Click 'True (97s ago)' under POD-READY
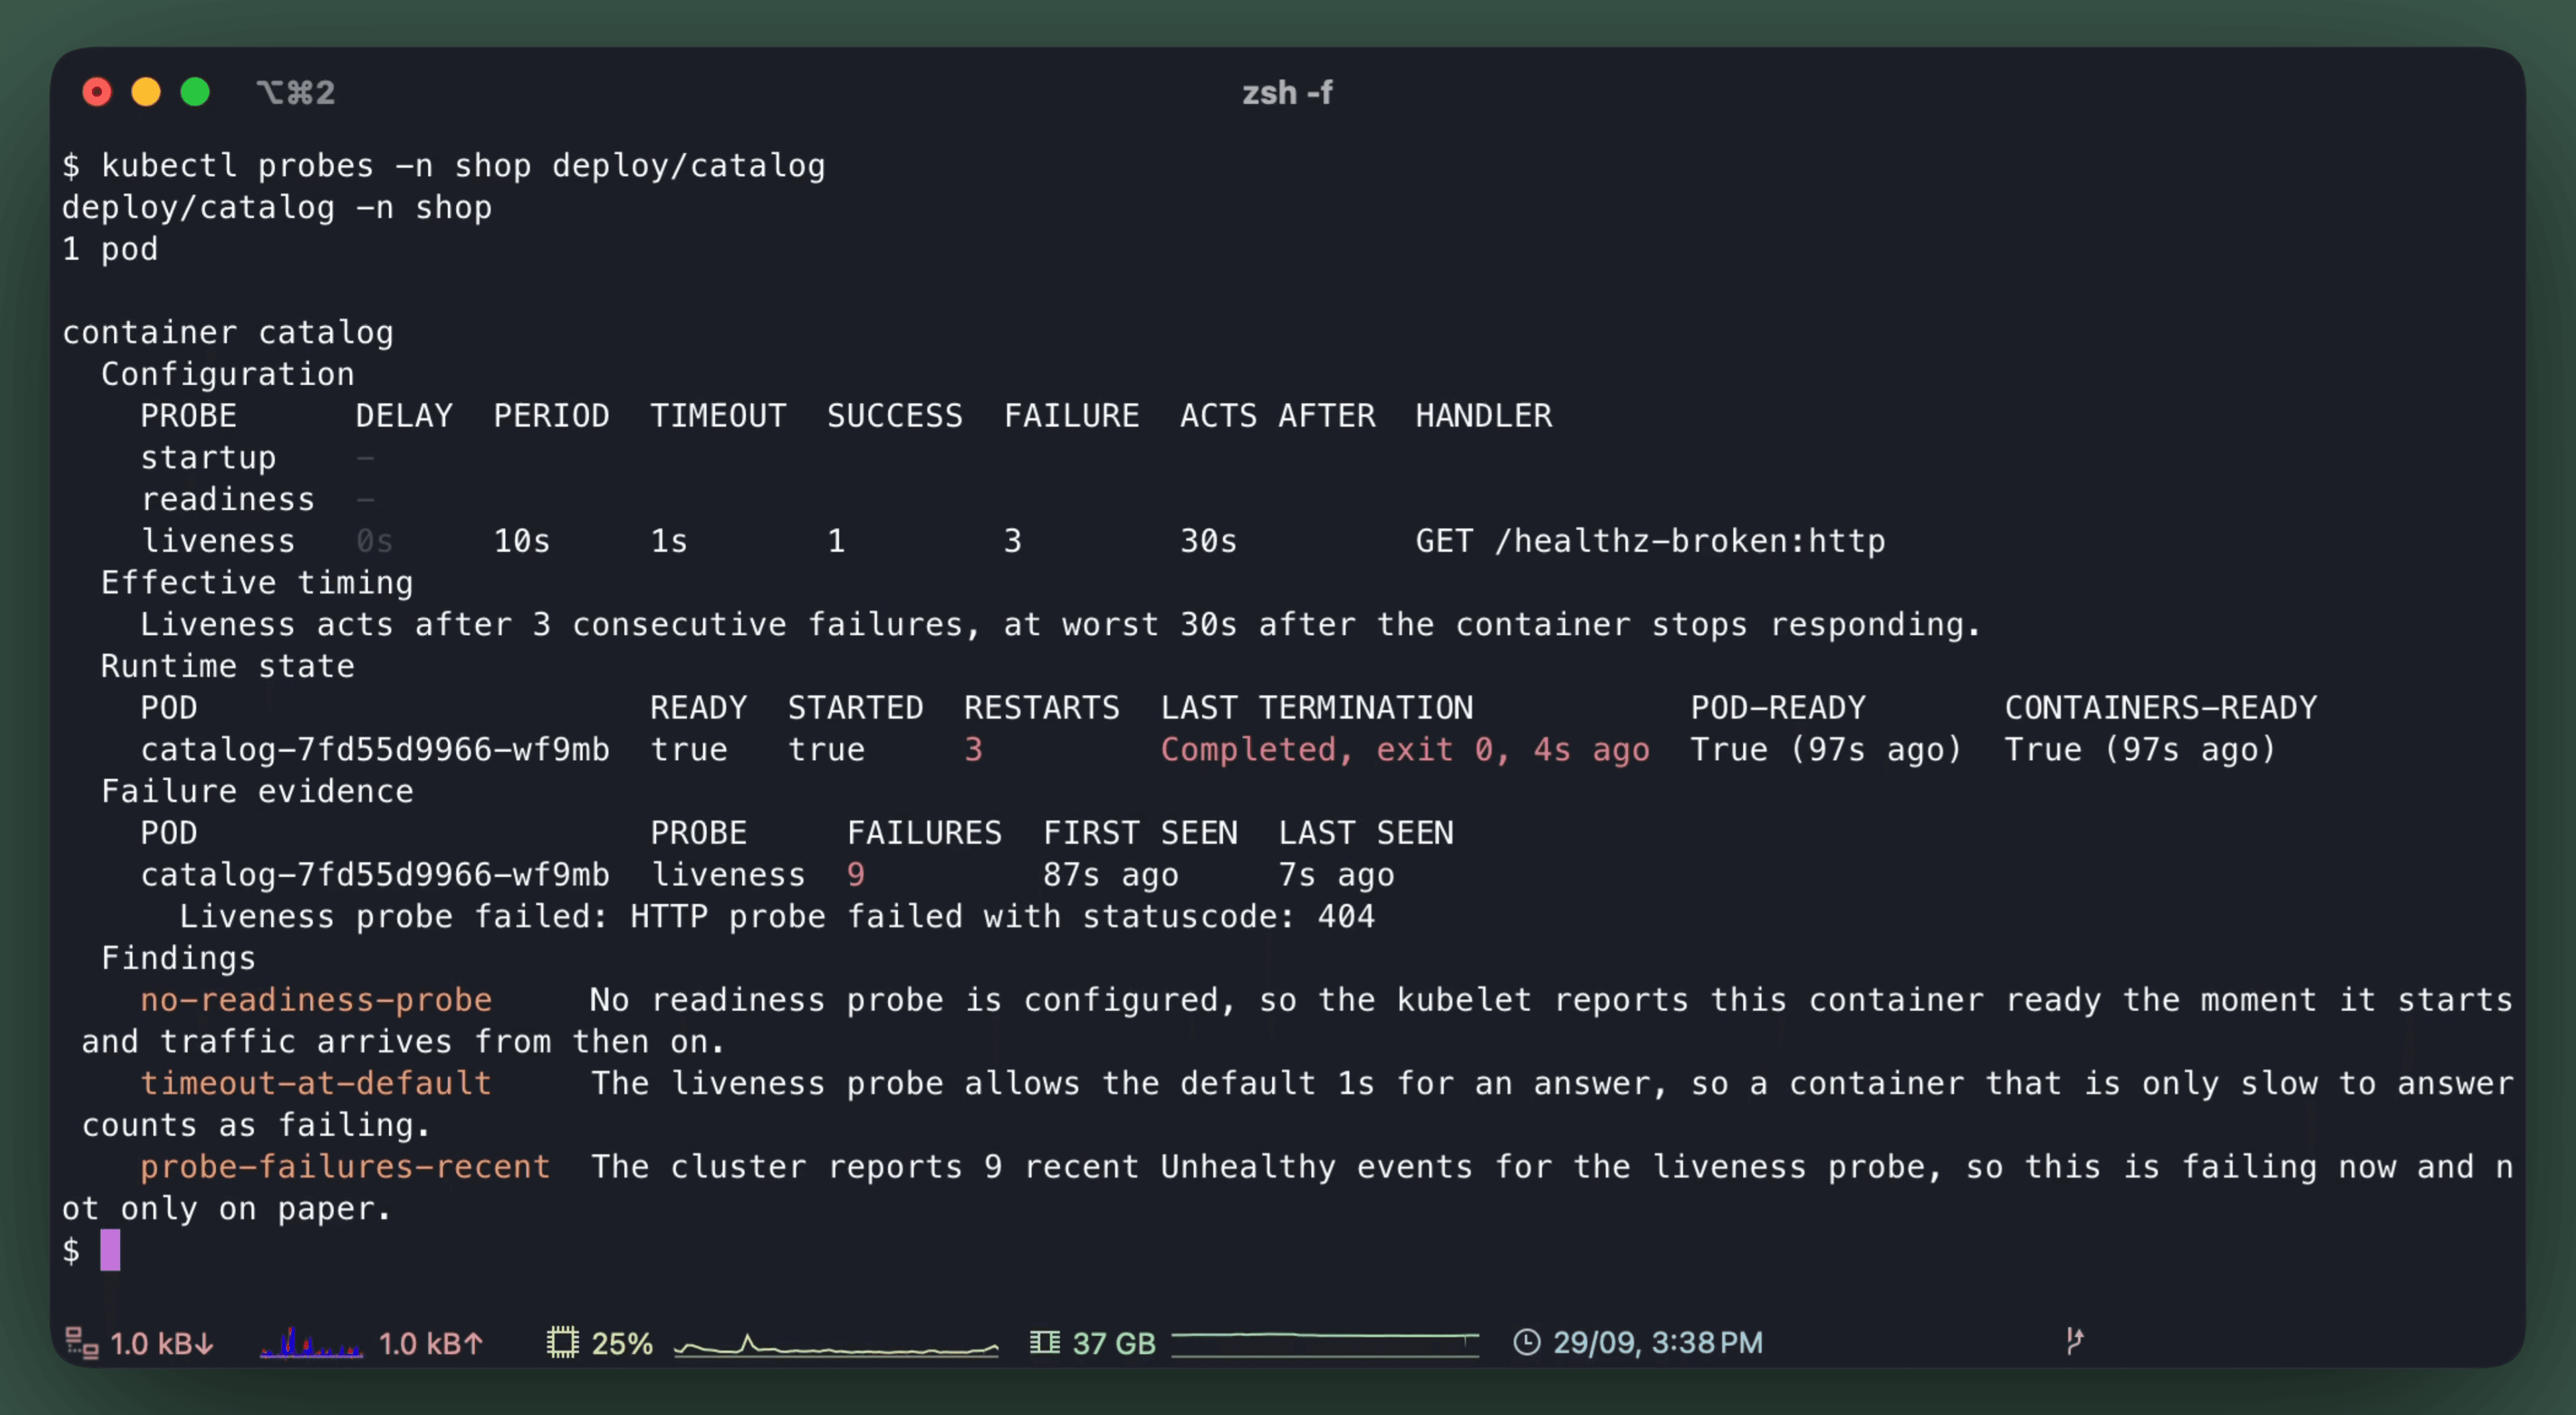The width and height of the screenshot is (2576, 1415). pyautogui.click(x=1827, y=750)
